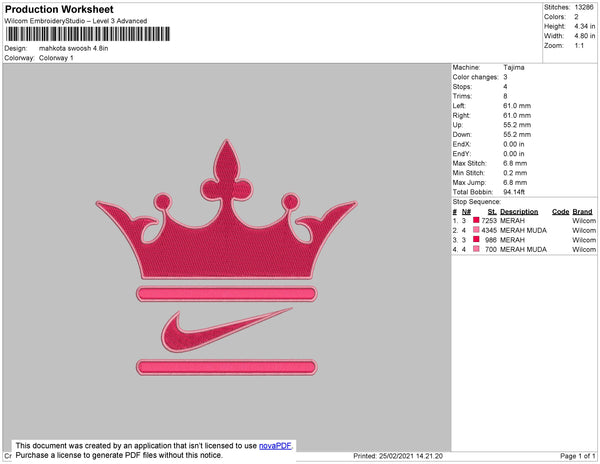This screenshot has height=464, width=600.
Task: Click the 'Printed: 25/02/2021 14.21.20' text
Action: tap(398, 456)
